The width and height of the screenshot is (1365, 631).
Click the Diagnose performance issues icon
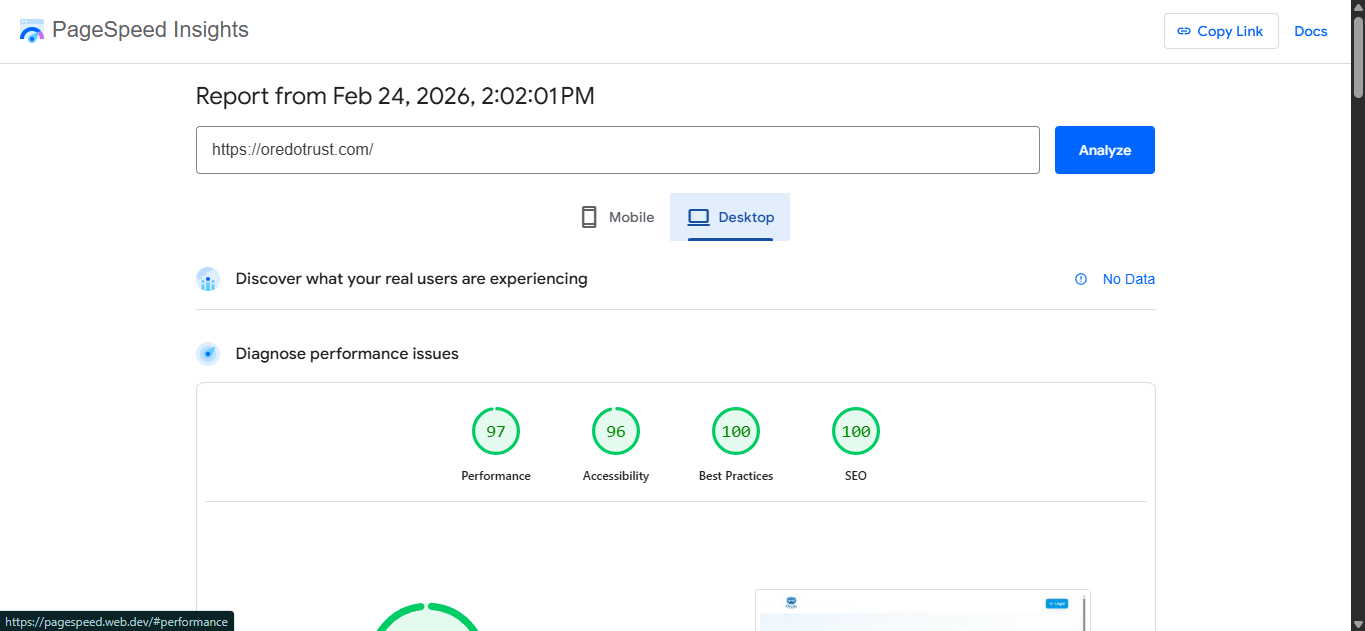[x=208, y=354]
